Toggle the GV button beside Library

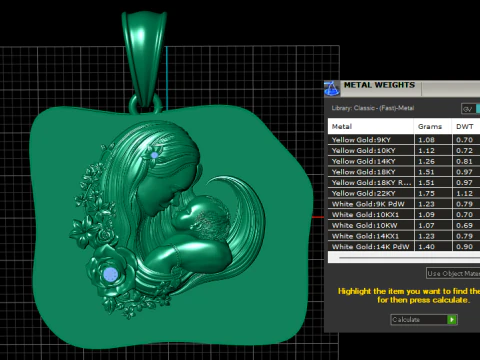pos(470,109)
